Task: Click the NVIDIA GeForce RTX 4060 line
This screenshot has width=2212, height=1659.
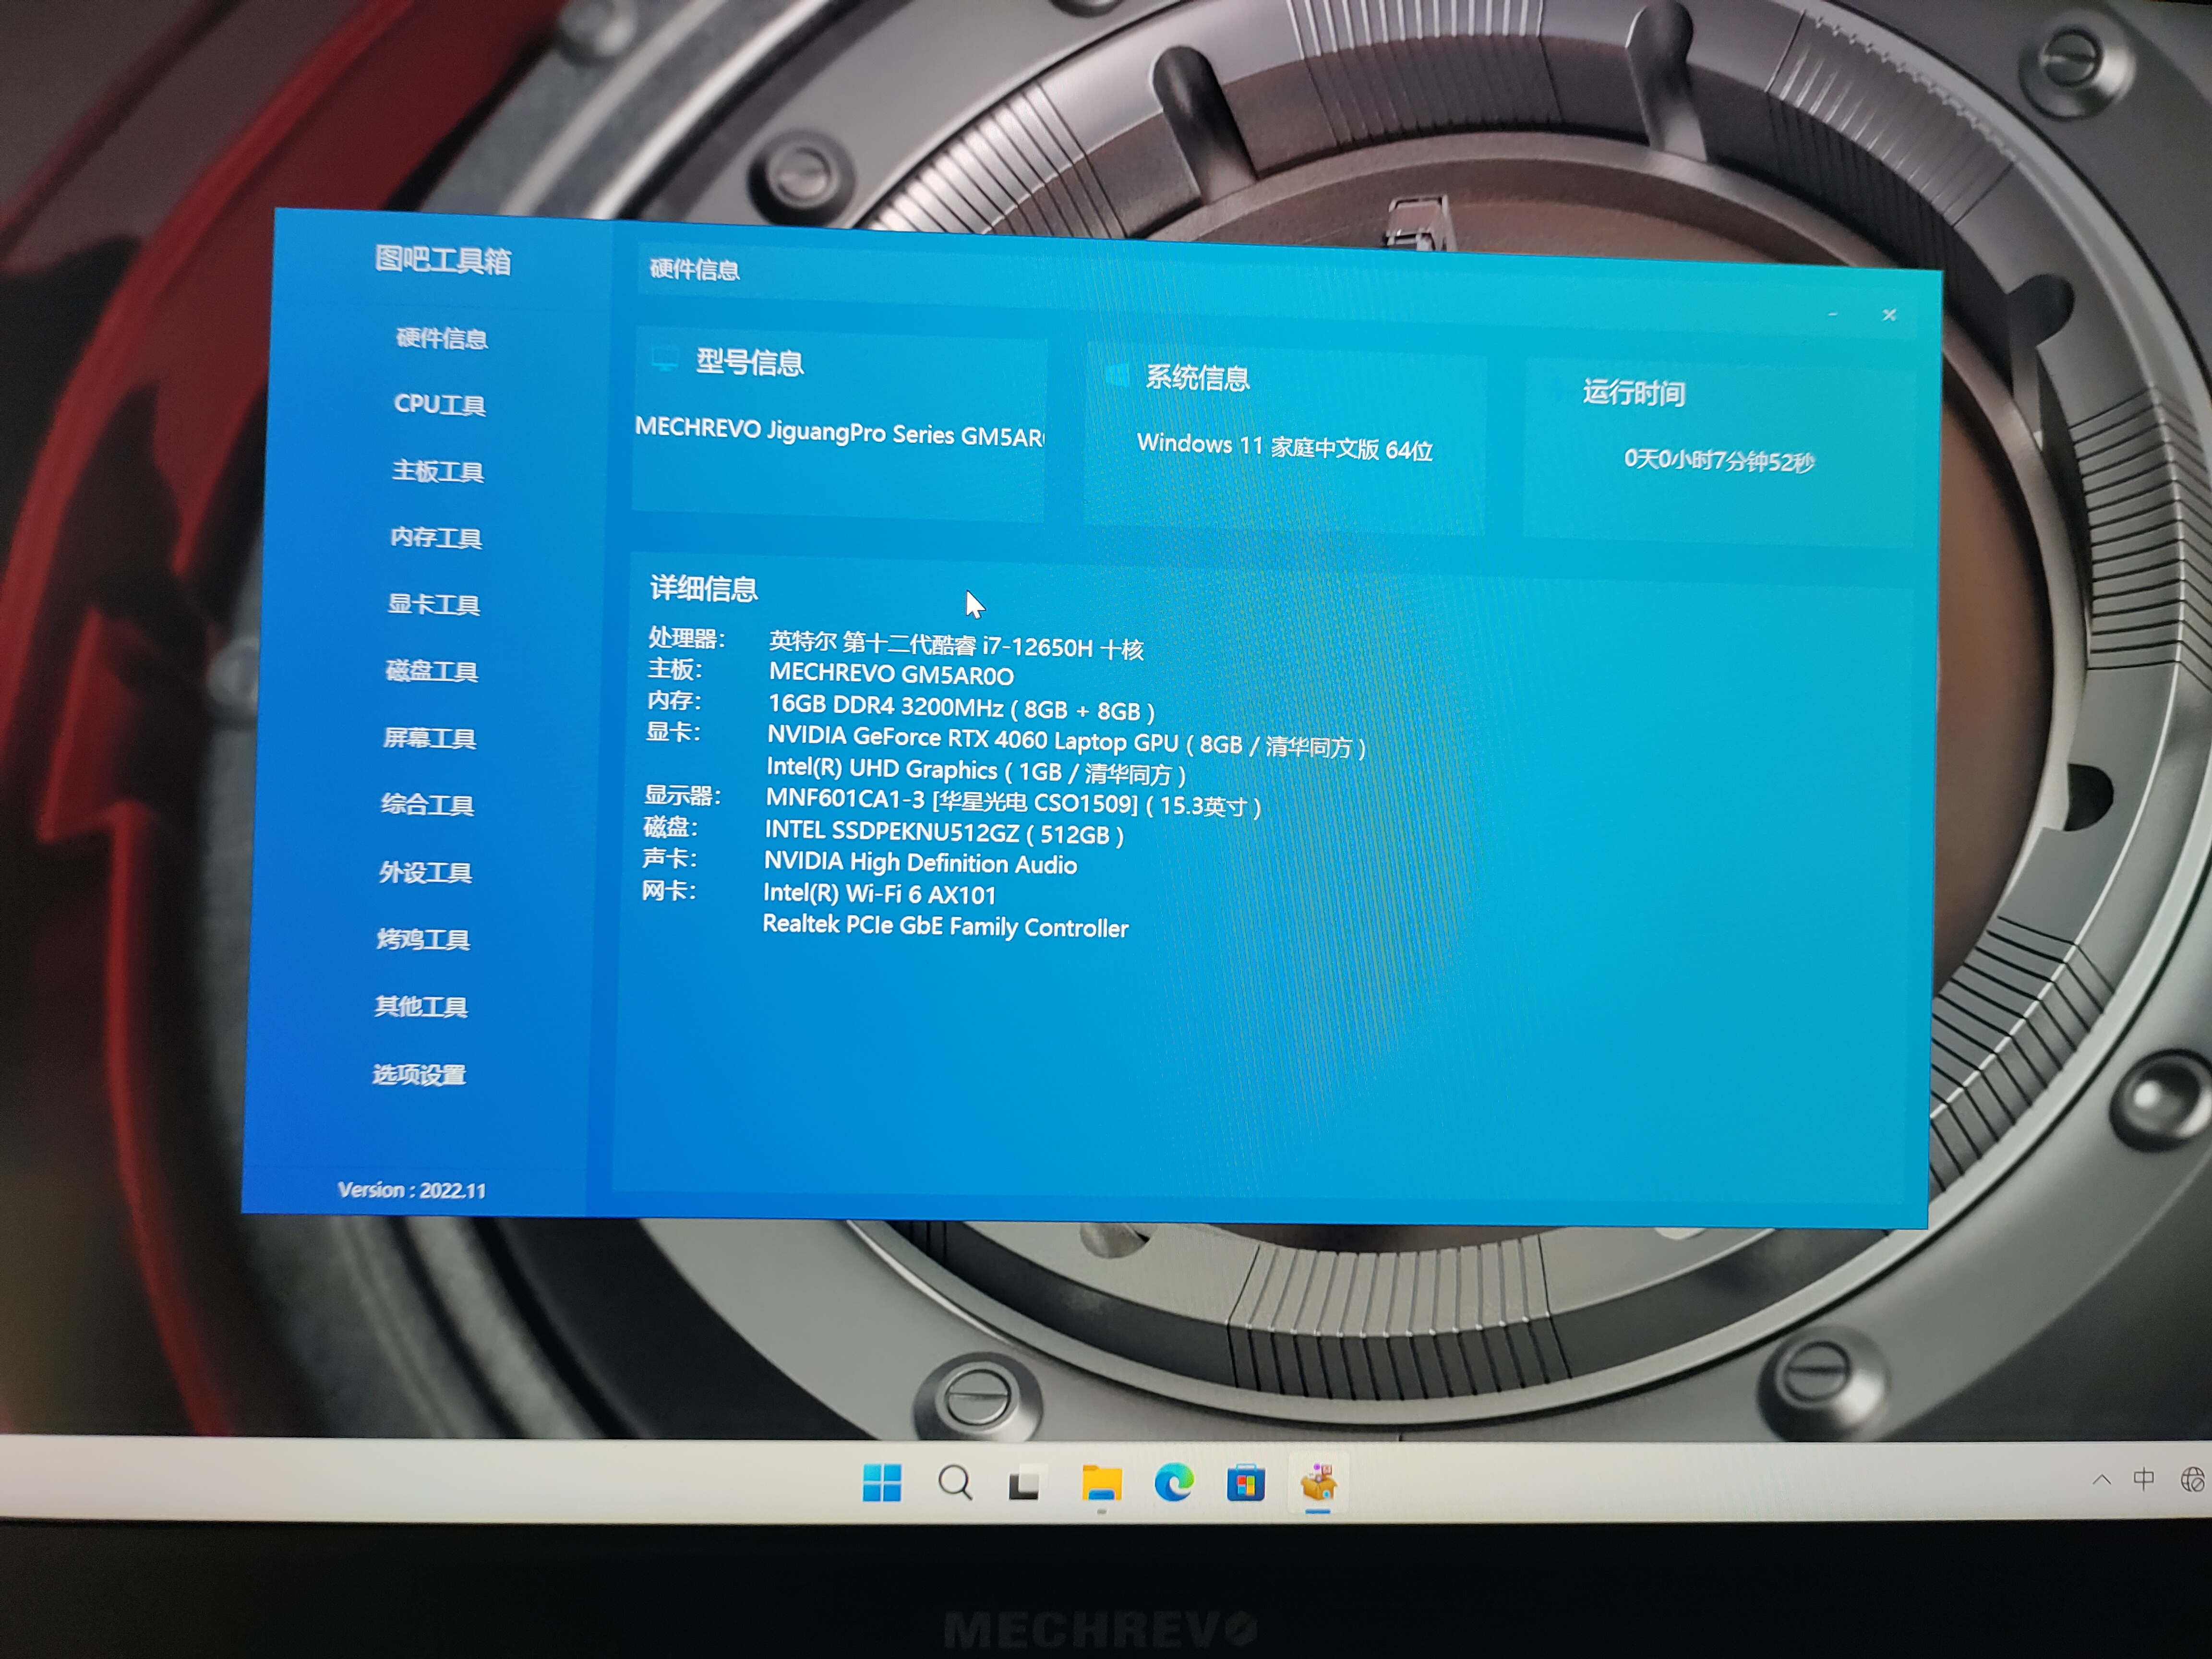Action: [x=1066, y=741]
